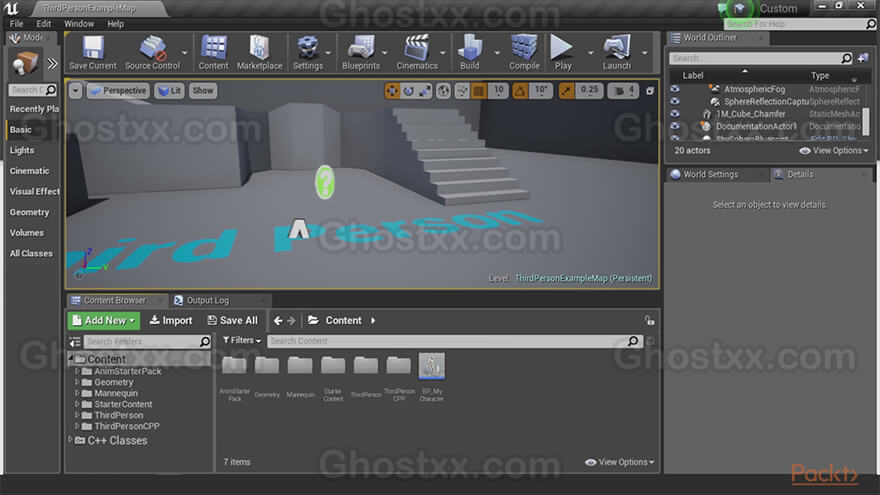Open the Help menu
This screenshot has height=495, width=880.
click(x=116, y=24)
